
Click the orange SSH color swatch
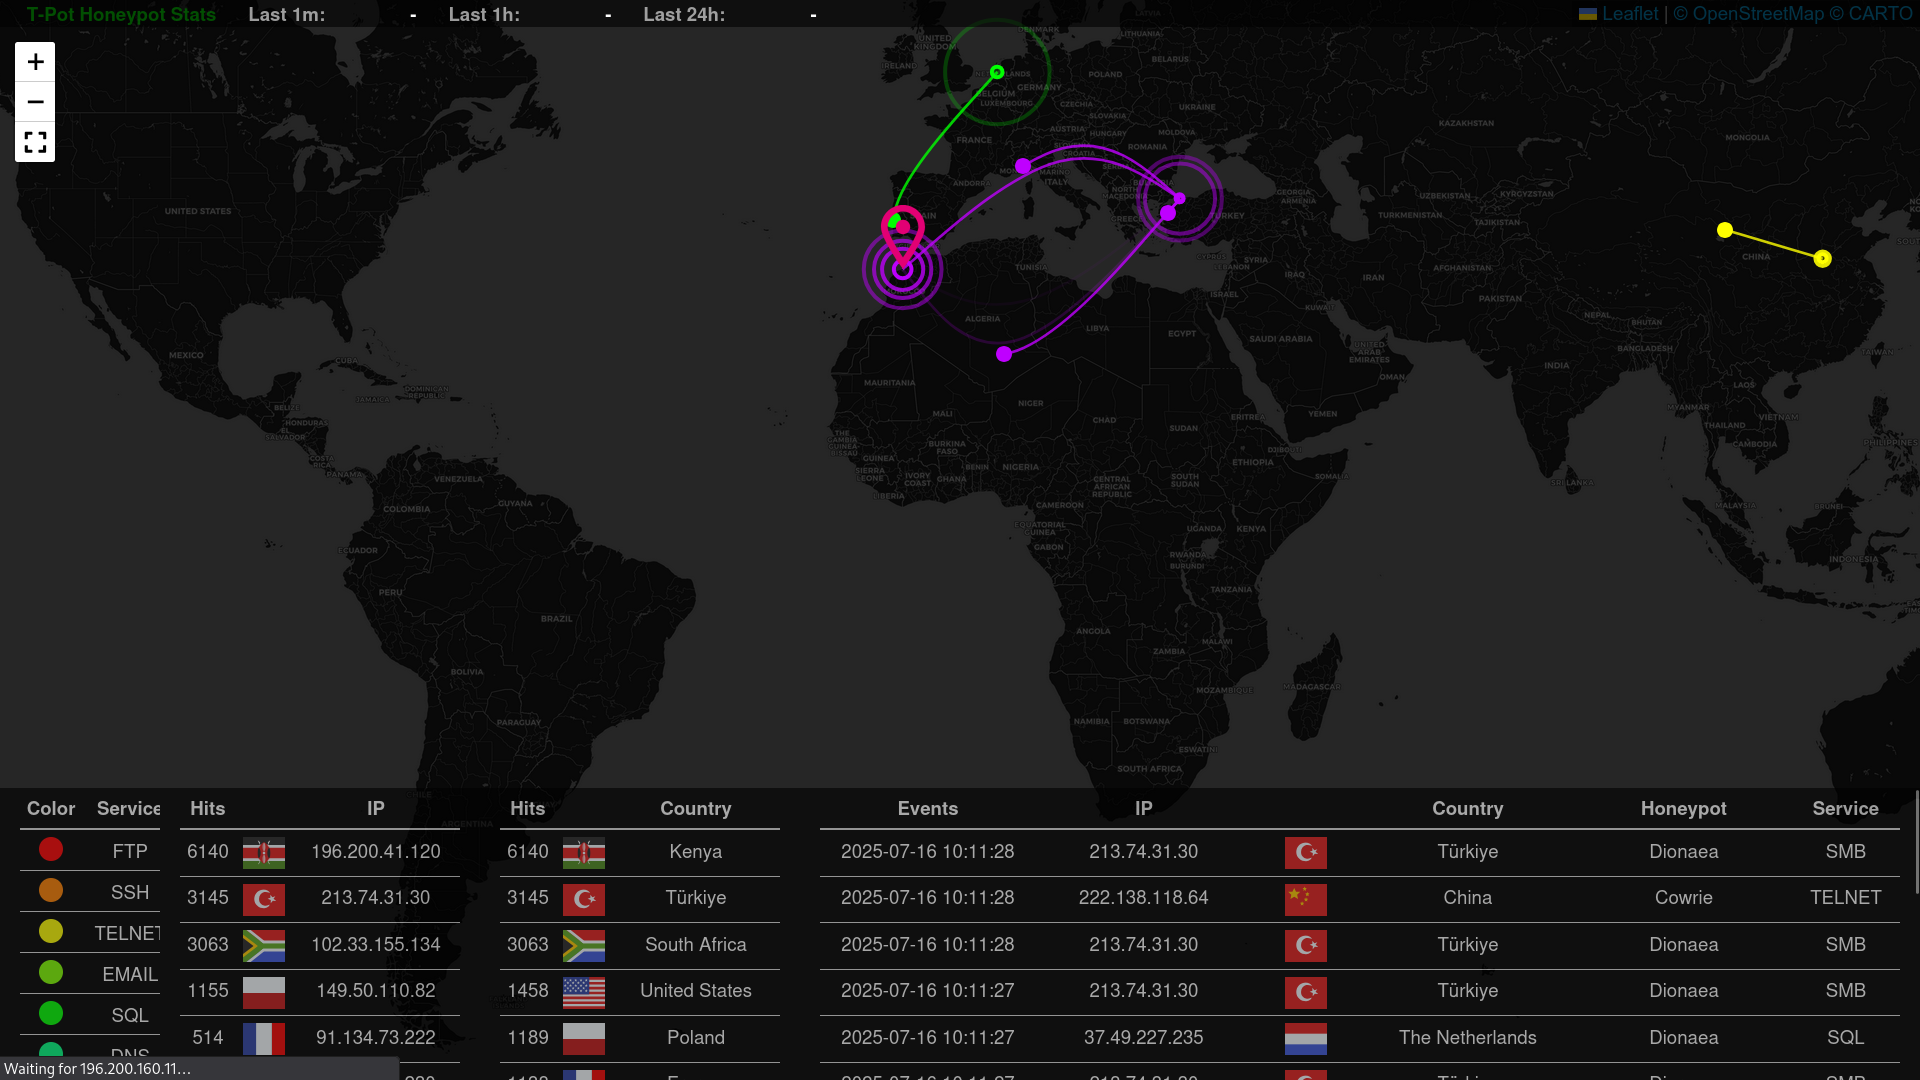click(51, 890)
